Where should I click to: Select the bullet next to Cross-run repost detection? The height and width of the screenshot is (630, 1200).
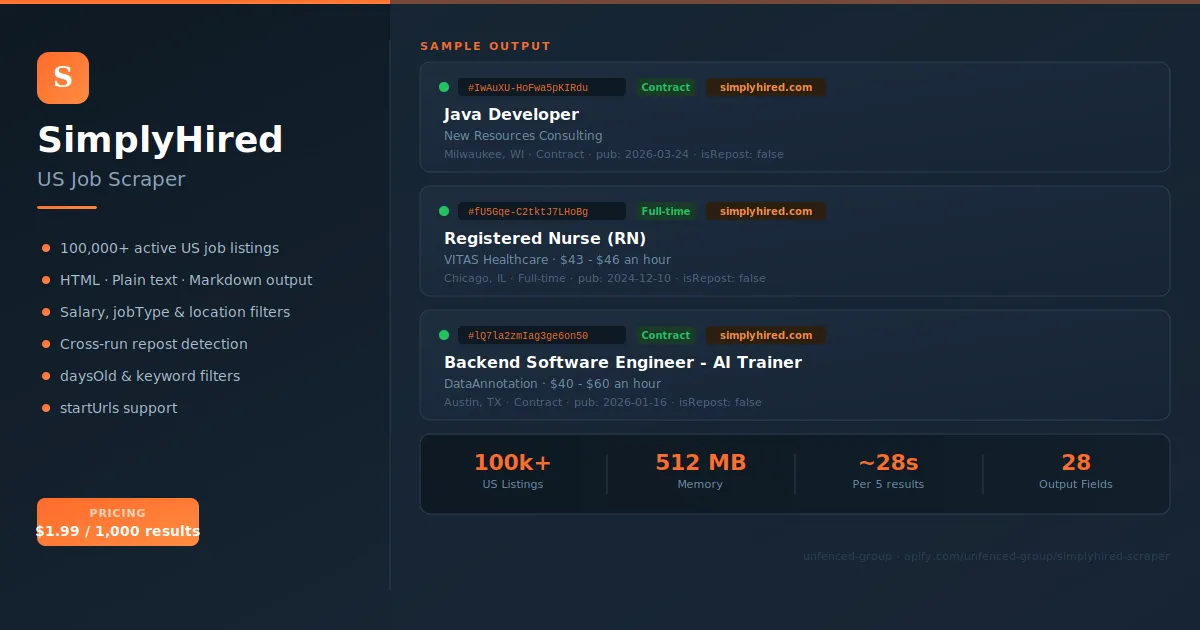(44, 344)
